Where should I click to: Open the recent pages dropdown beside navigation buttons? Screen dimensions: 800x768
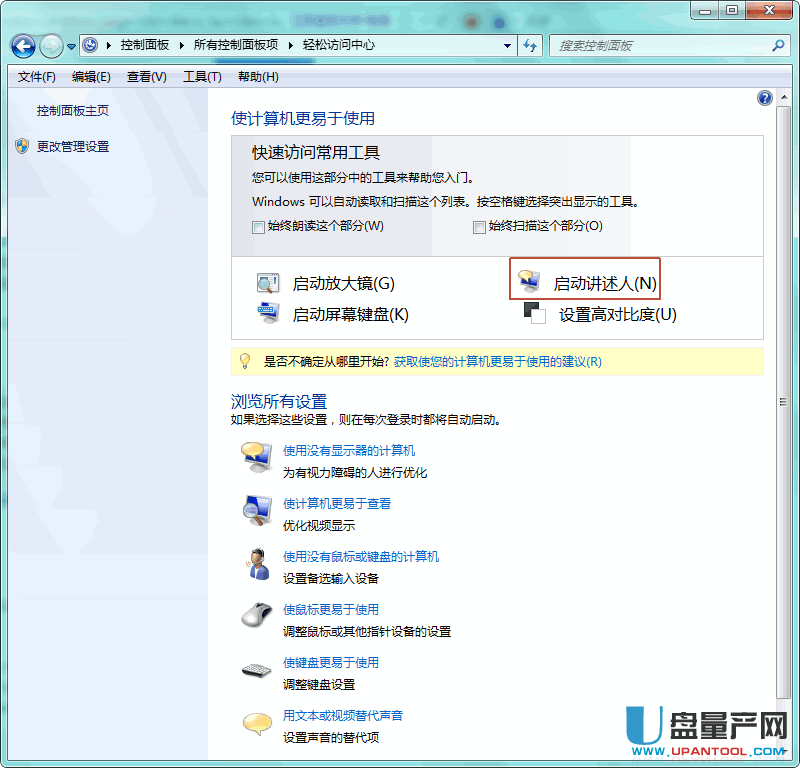pyautogui.click(x=71, y=46)
